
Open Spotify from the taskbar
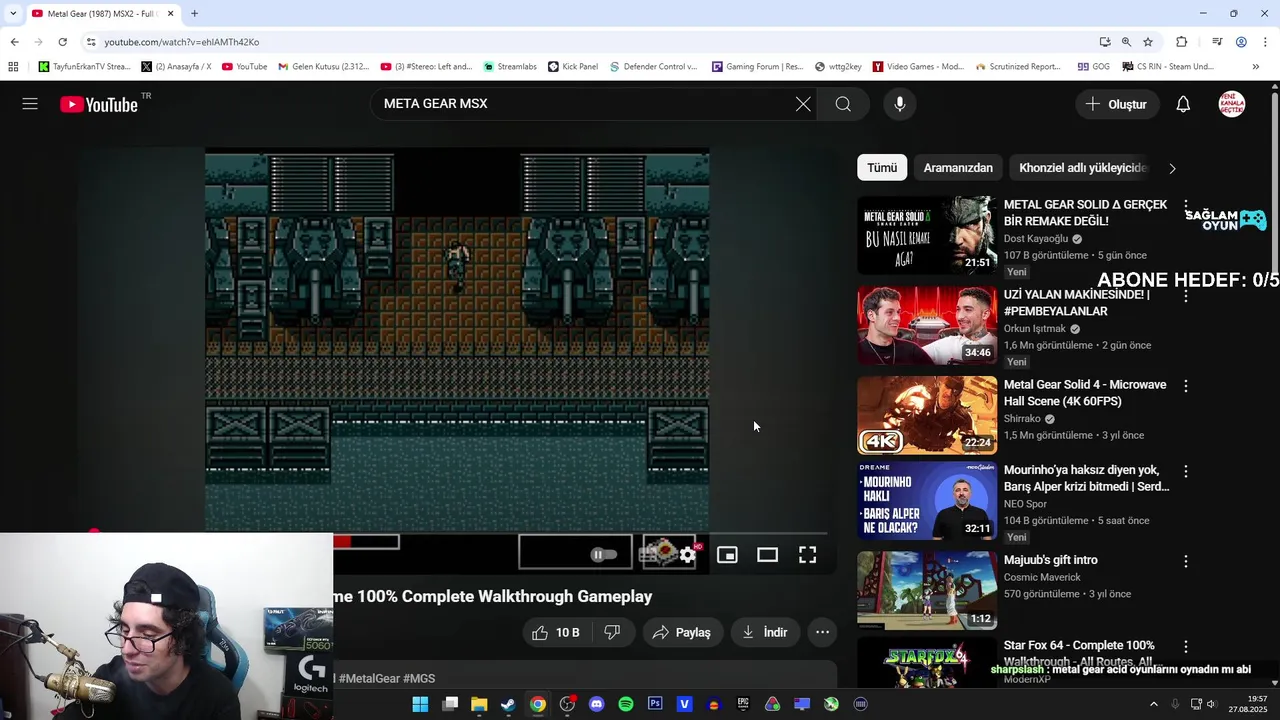pyautogui.click(x=626, y=704)
